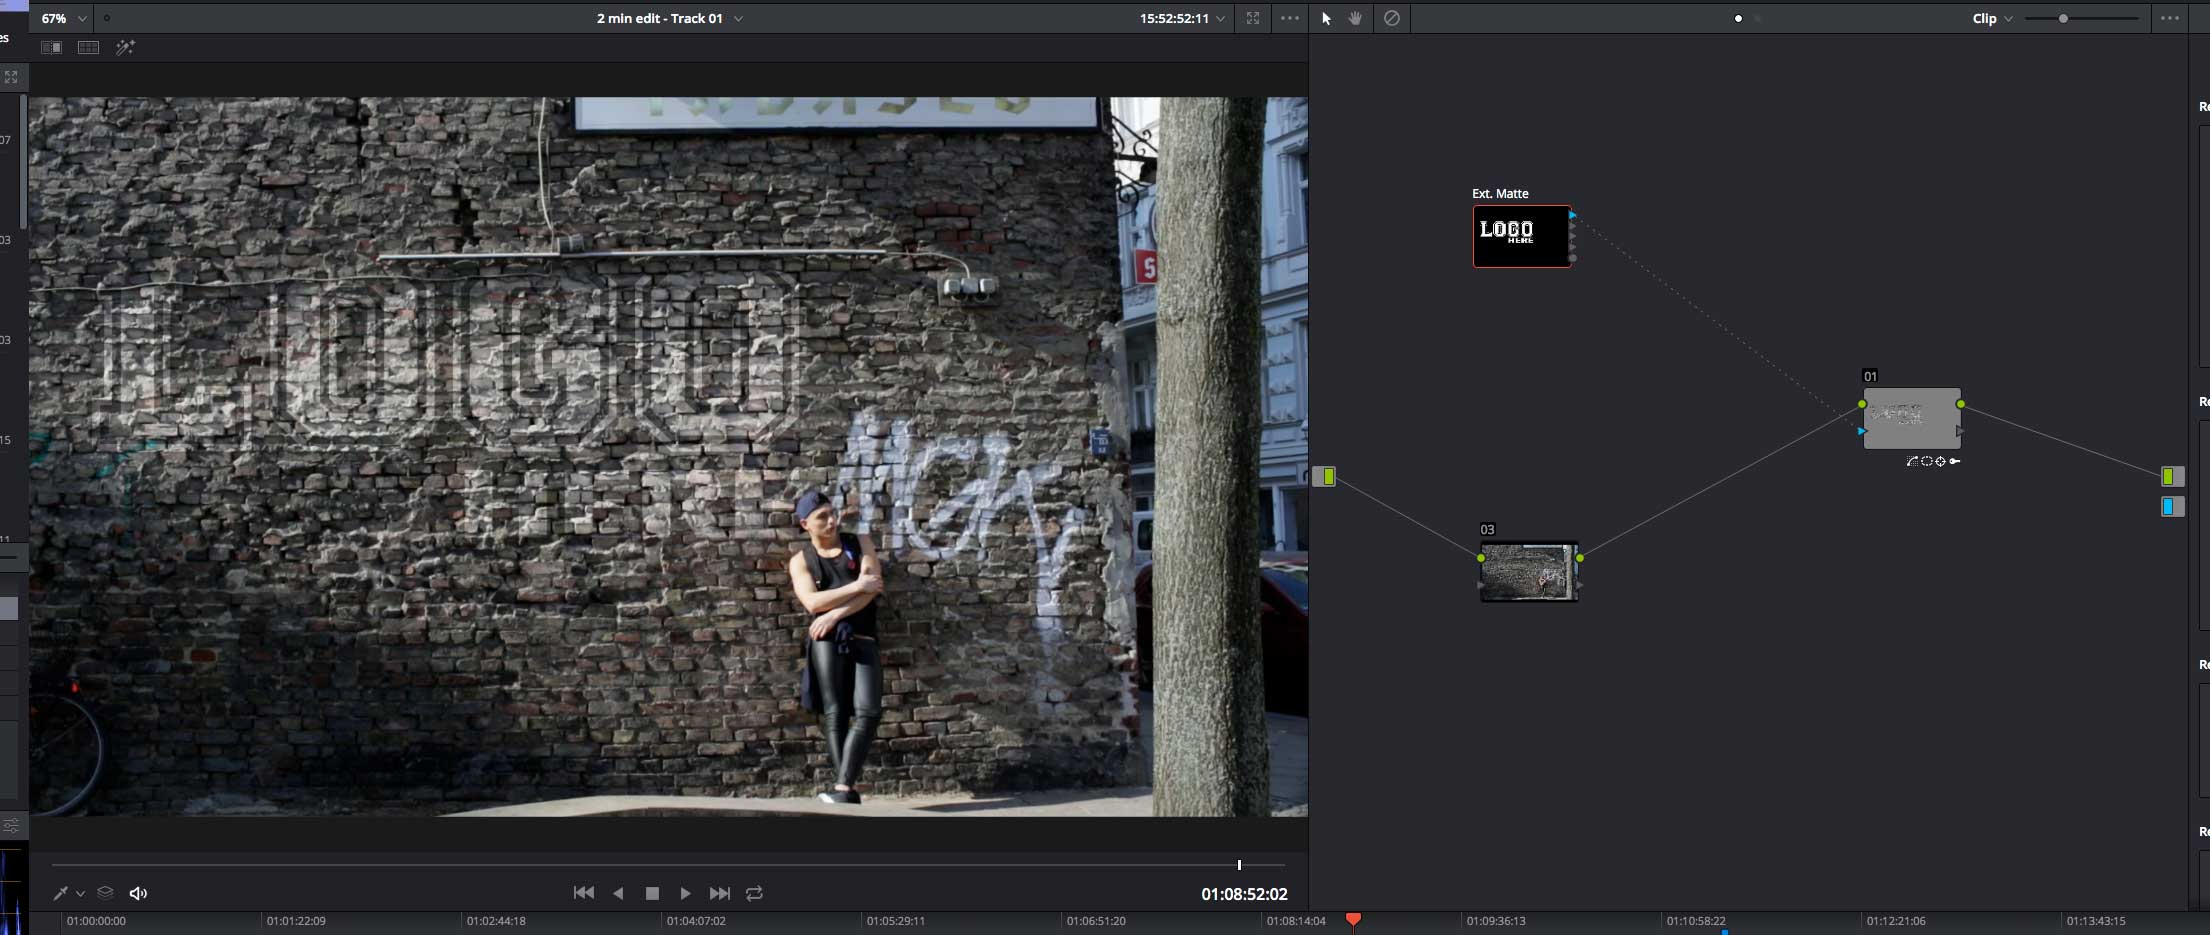Image resolution: width=2210 pixels, height=935 pixels.
Task: Click the viewer scrubber bar playhead
Action: [1239, 865]
